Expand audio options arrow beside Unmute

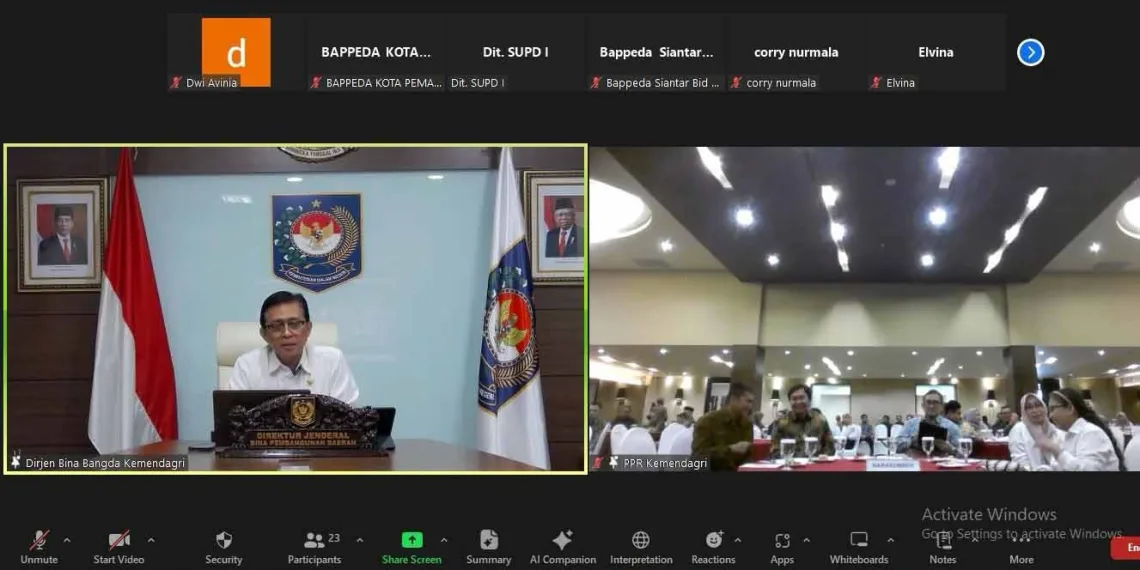(68, 540)
